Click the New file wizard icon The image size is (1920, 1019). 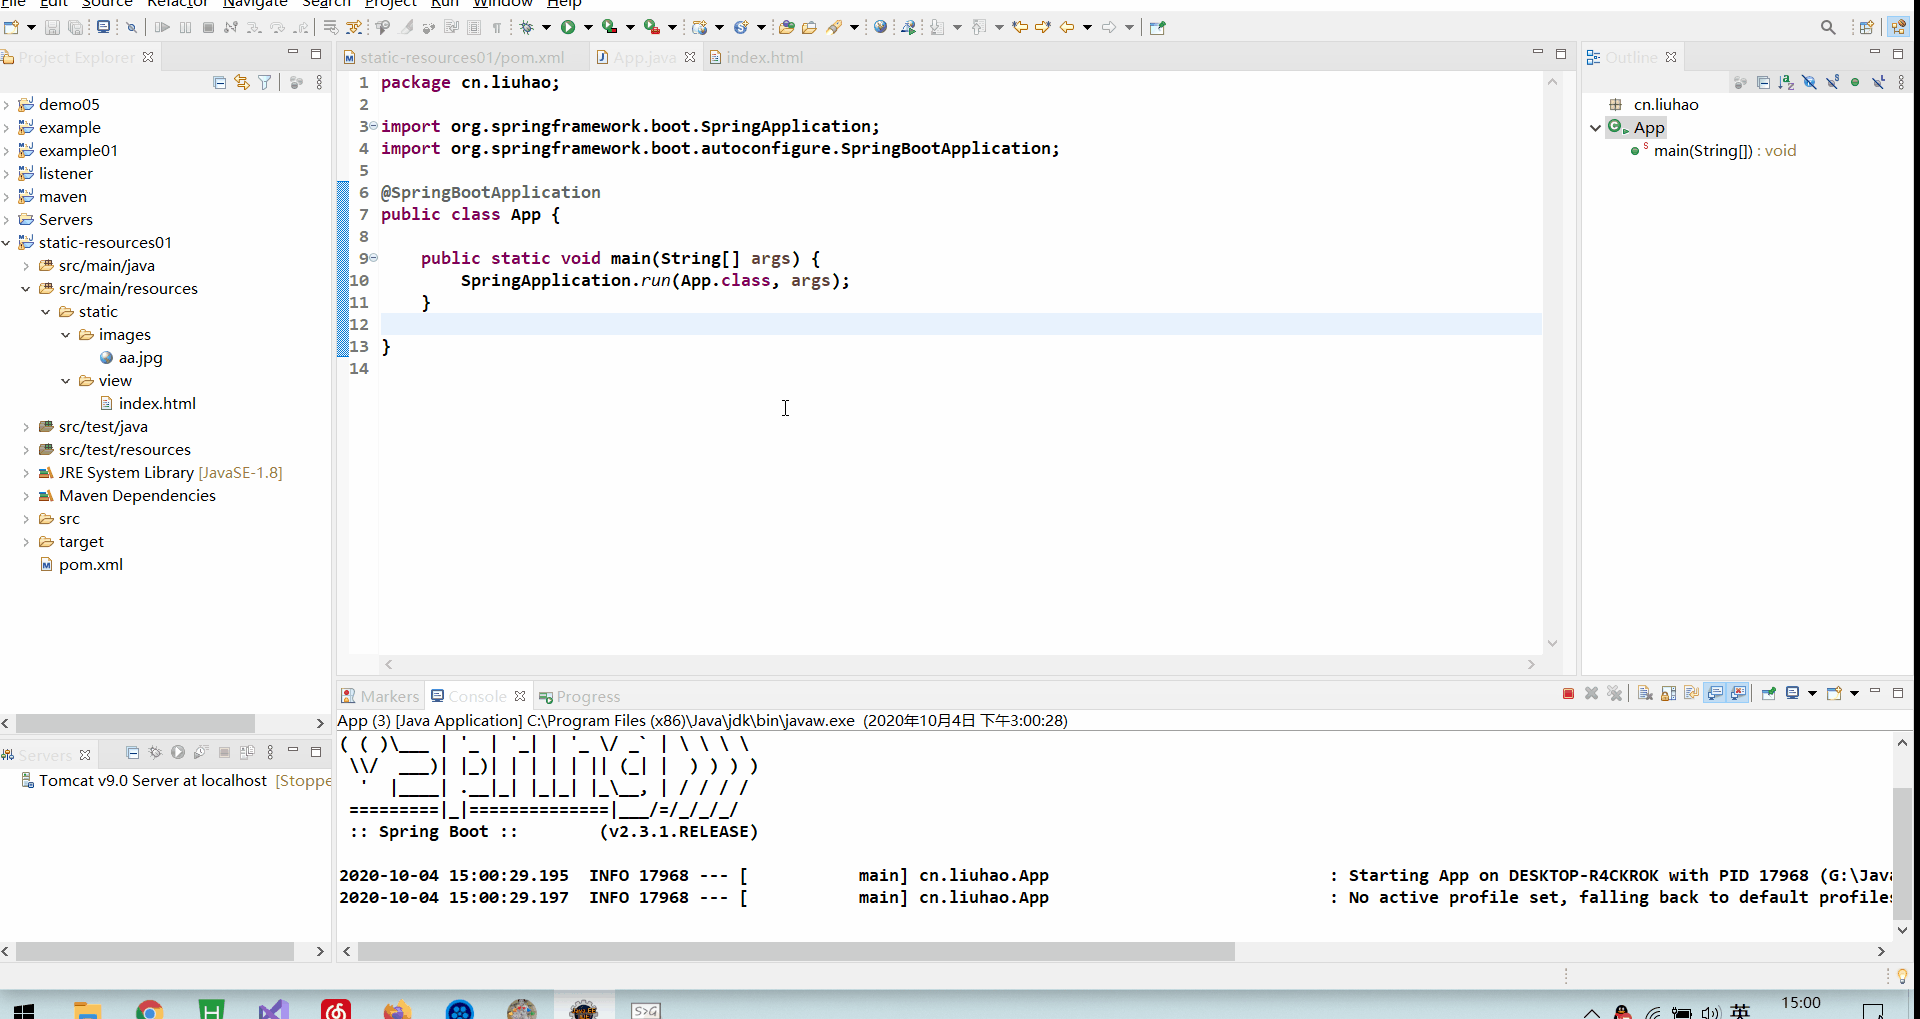[11, 27]
